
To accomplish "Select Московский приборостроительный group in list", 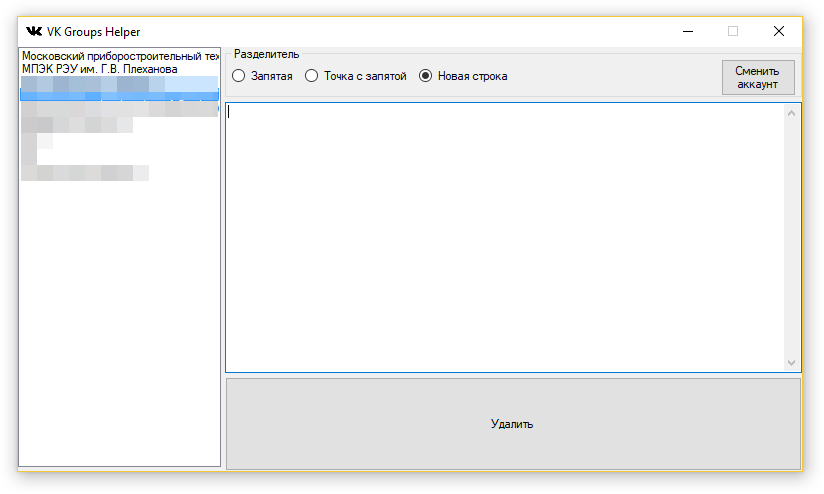I will coord(119,57).
